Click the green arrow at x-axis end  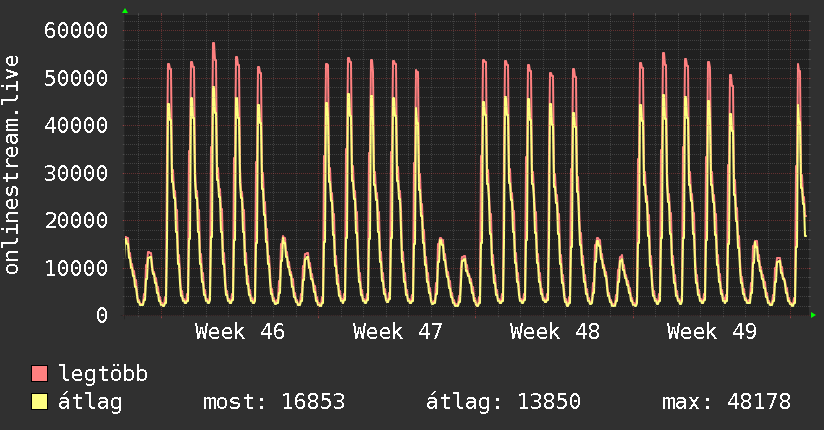(x=813, y=315)
